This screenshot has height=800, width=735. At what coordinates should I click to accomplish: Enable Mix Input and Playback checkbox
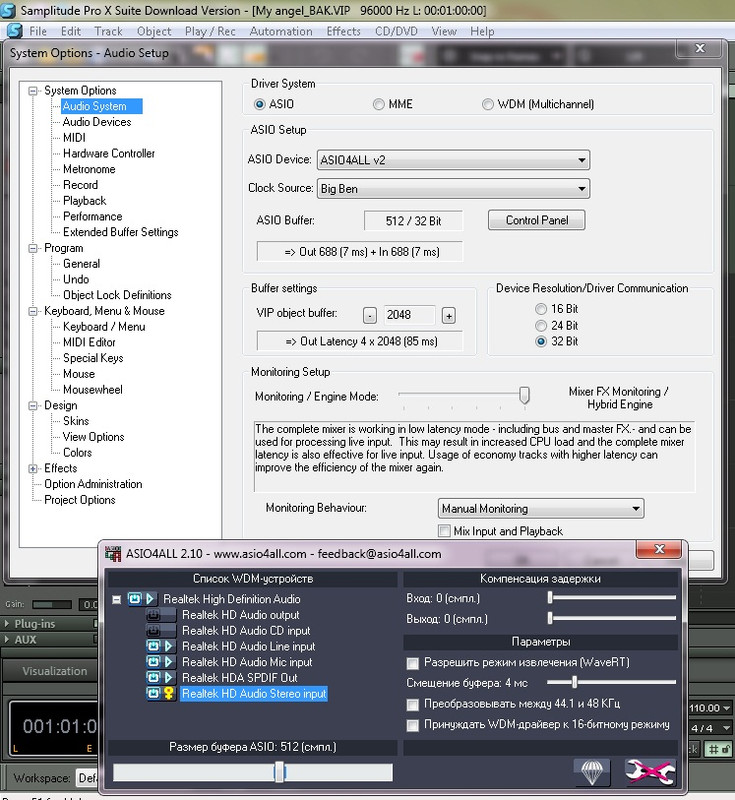[444, 531]
